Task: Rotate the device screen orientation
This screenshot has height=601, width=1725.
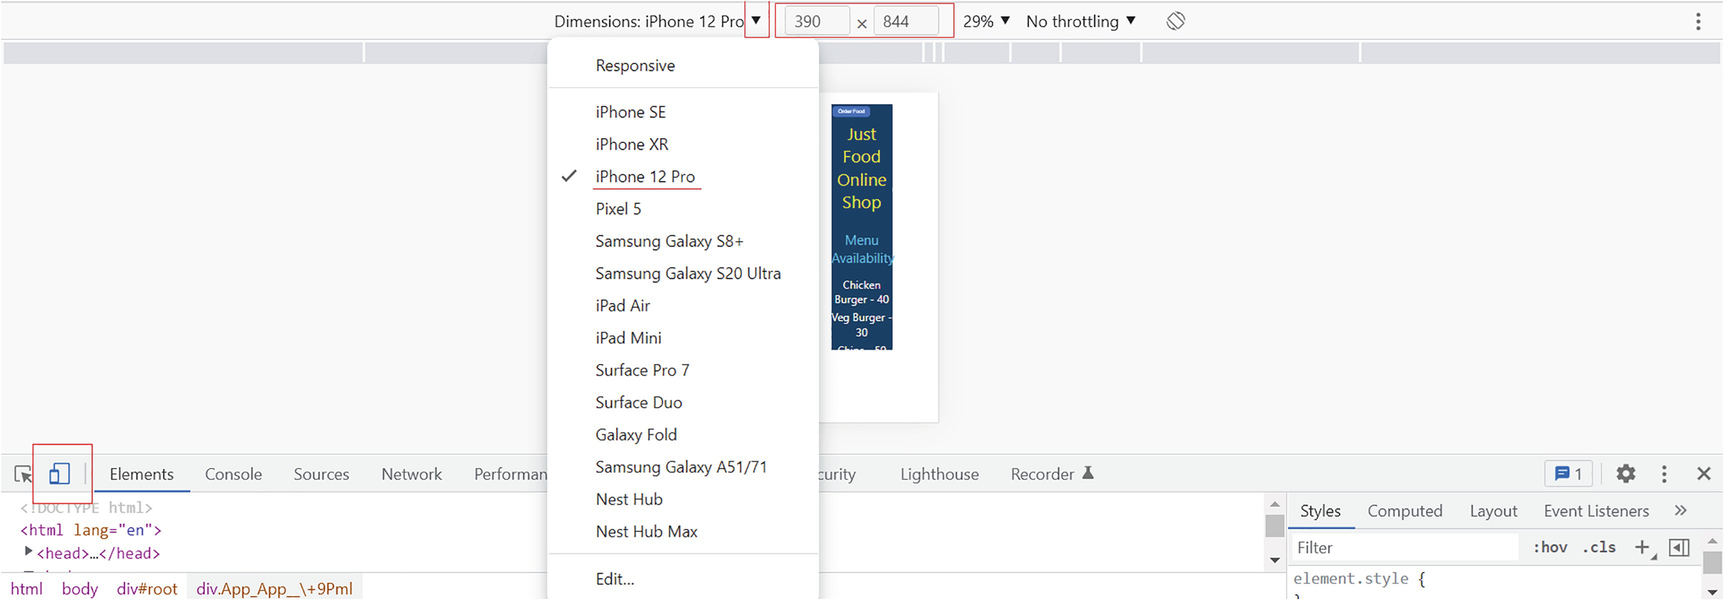Action: pos(1176,21)
